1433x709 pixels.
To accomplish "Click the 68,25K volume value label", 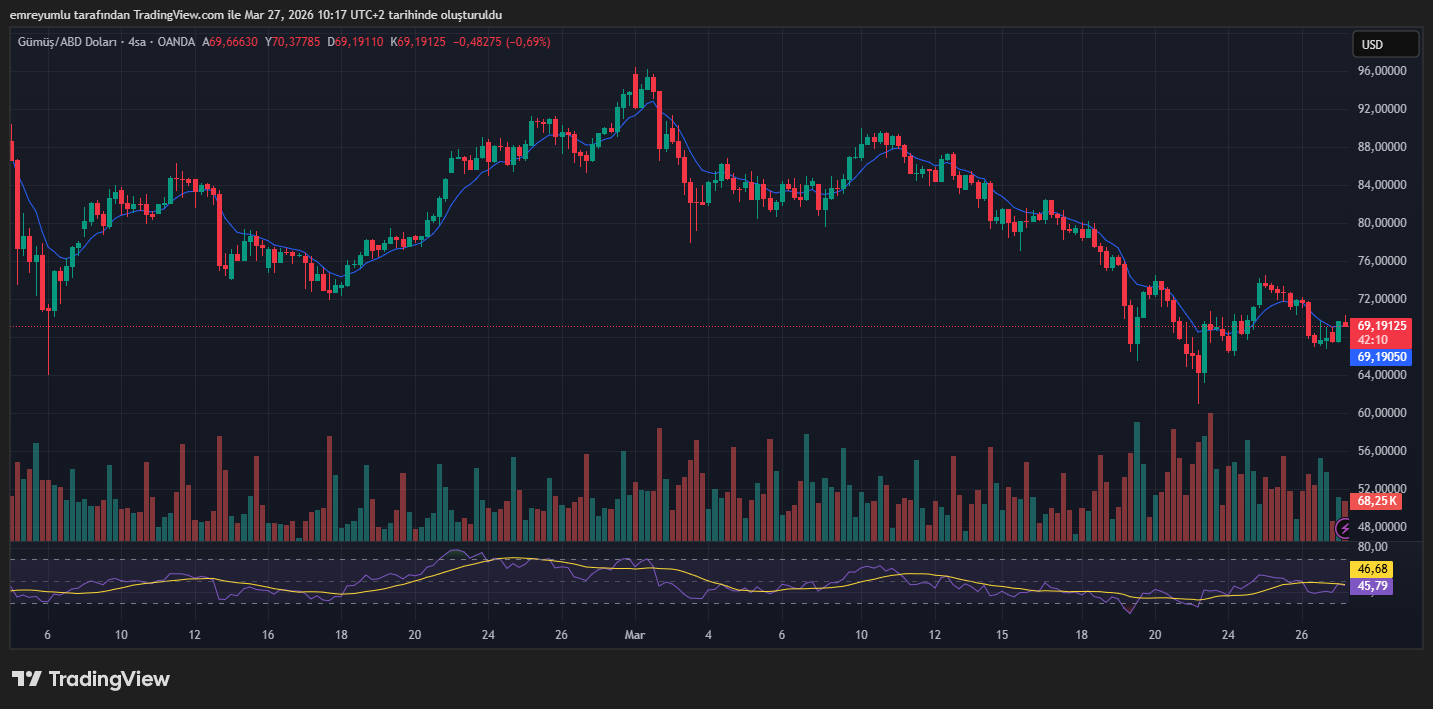I will pos(1377,500).
